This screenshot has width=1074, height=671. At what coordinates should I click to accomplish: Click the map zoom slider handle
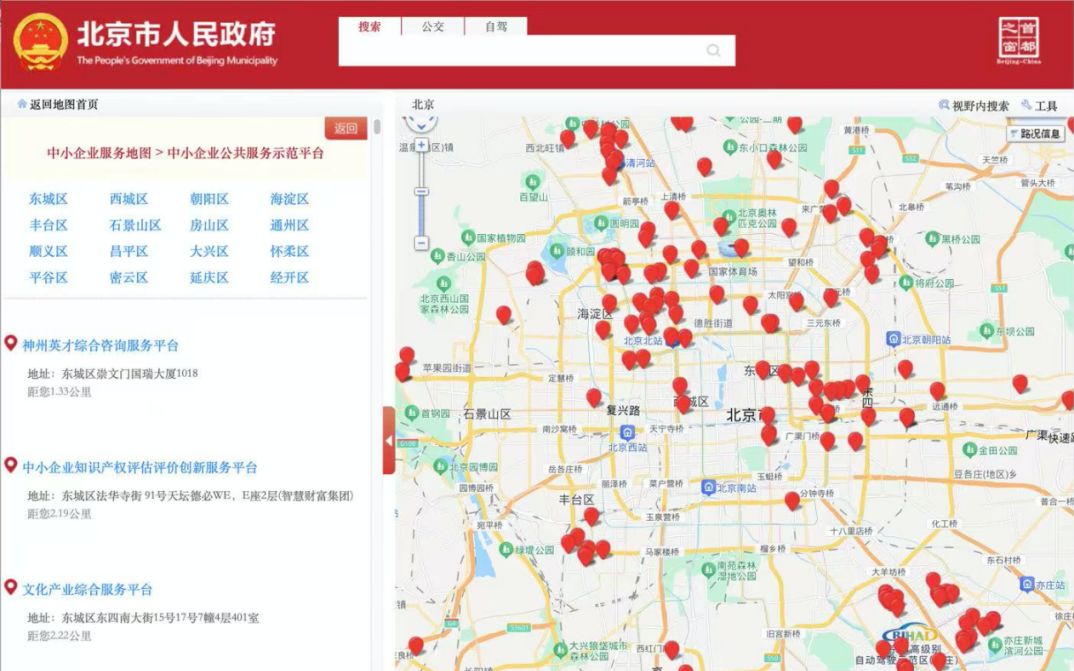click(421, 189)
